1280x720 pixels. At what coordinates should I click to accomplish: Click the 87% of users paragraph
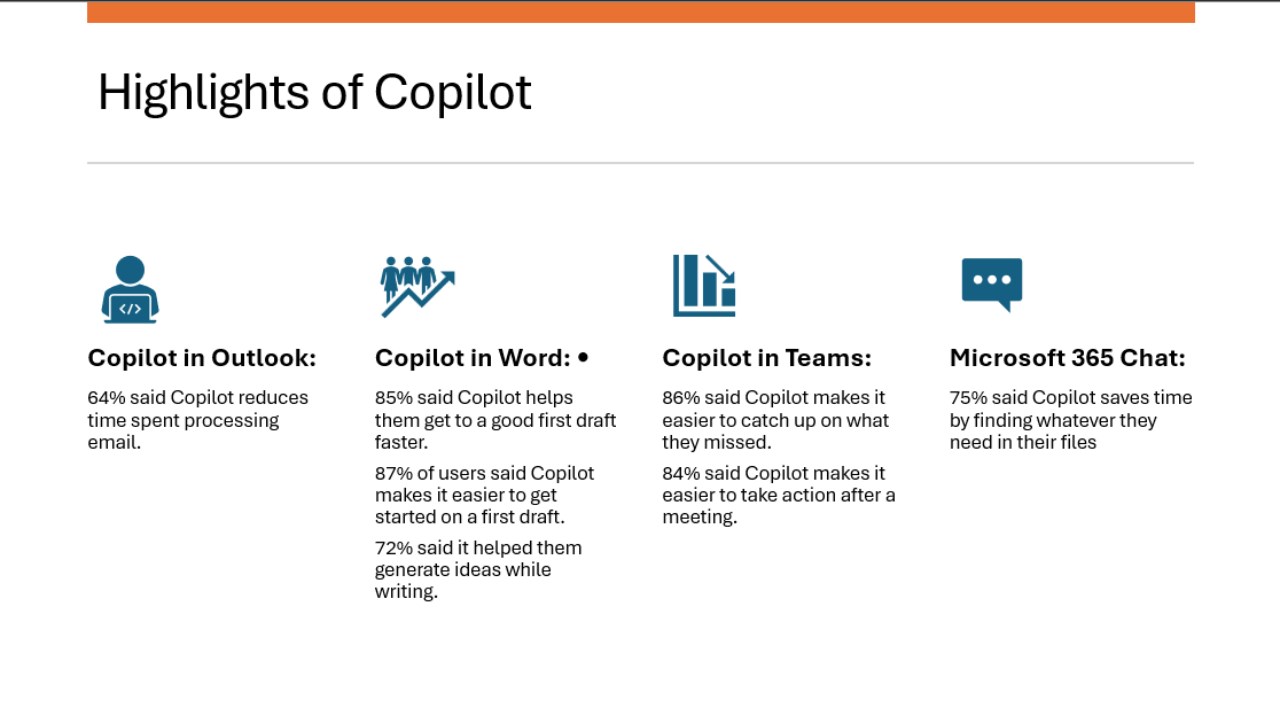click(485, 495)
